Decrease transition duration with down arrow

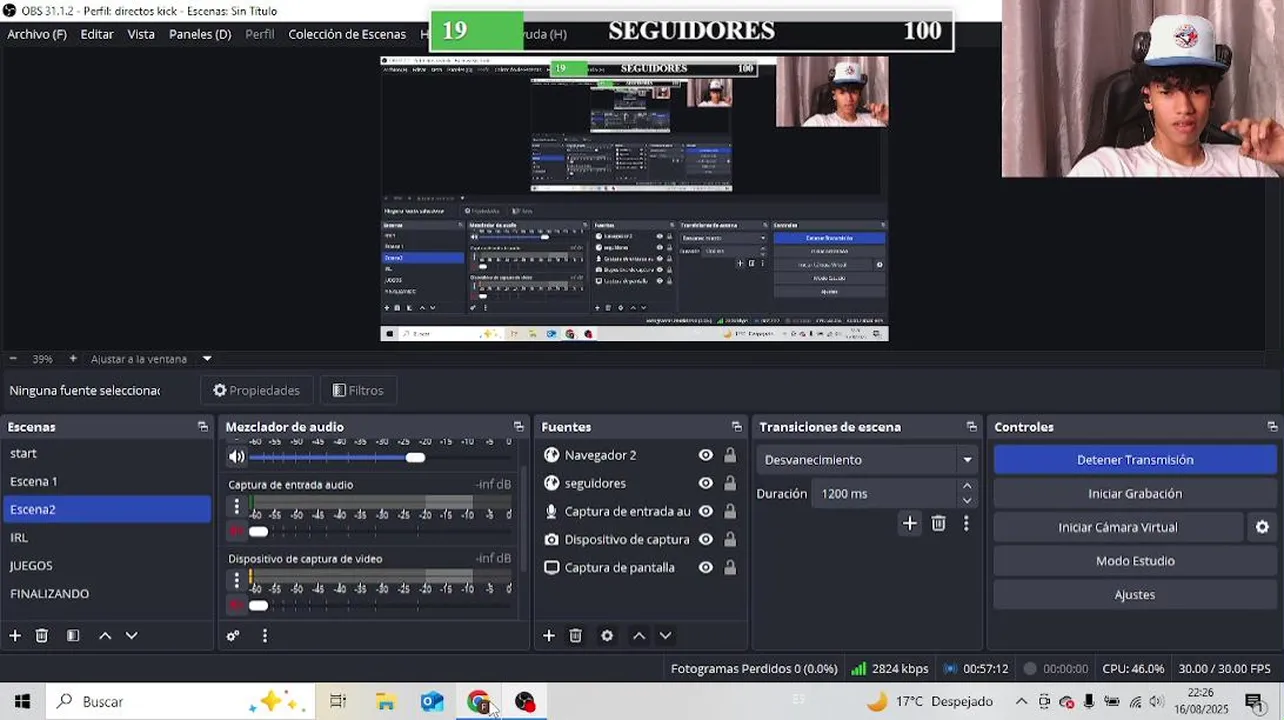click(x=967, y=500)
